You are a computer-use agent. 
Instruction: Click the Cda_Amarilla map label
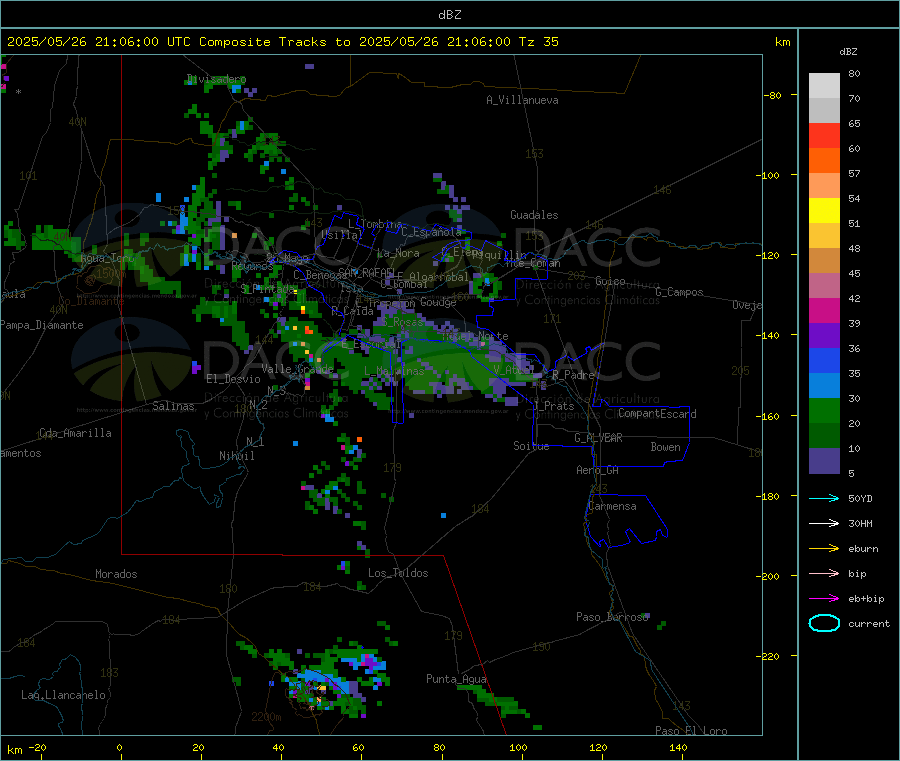[75, 433]
